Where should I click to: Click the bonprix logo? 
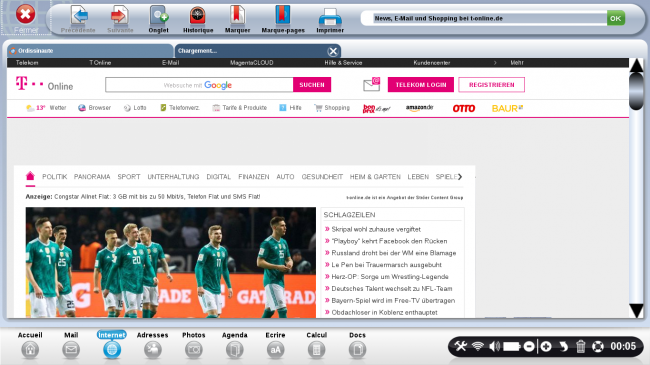click(376, 108)
